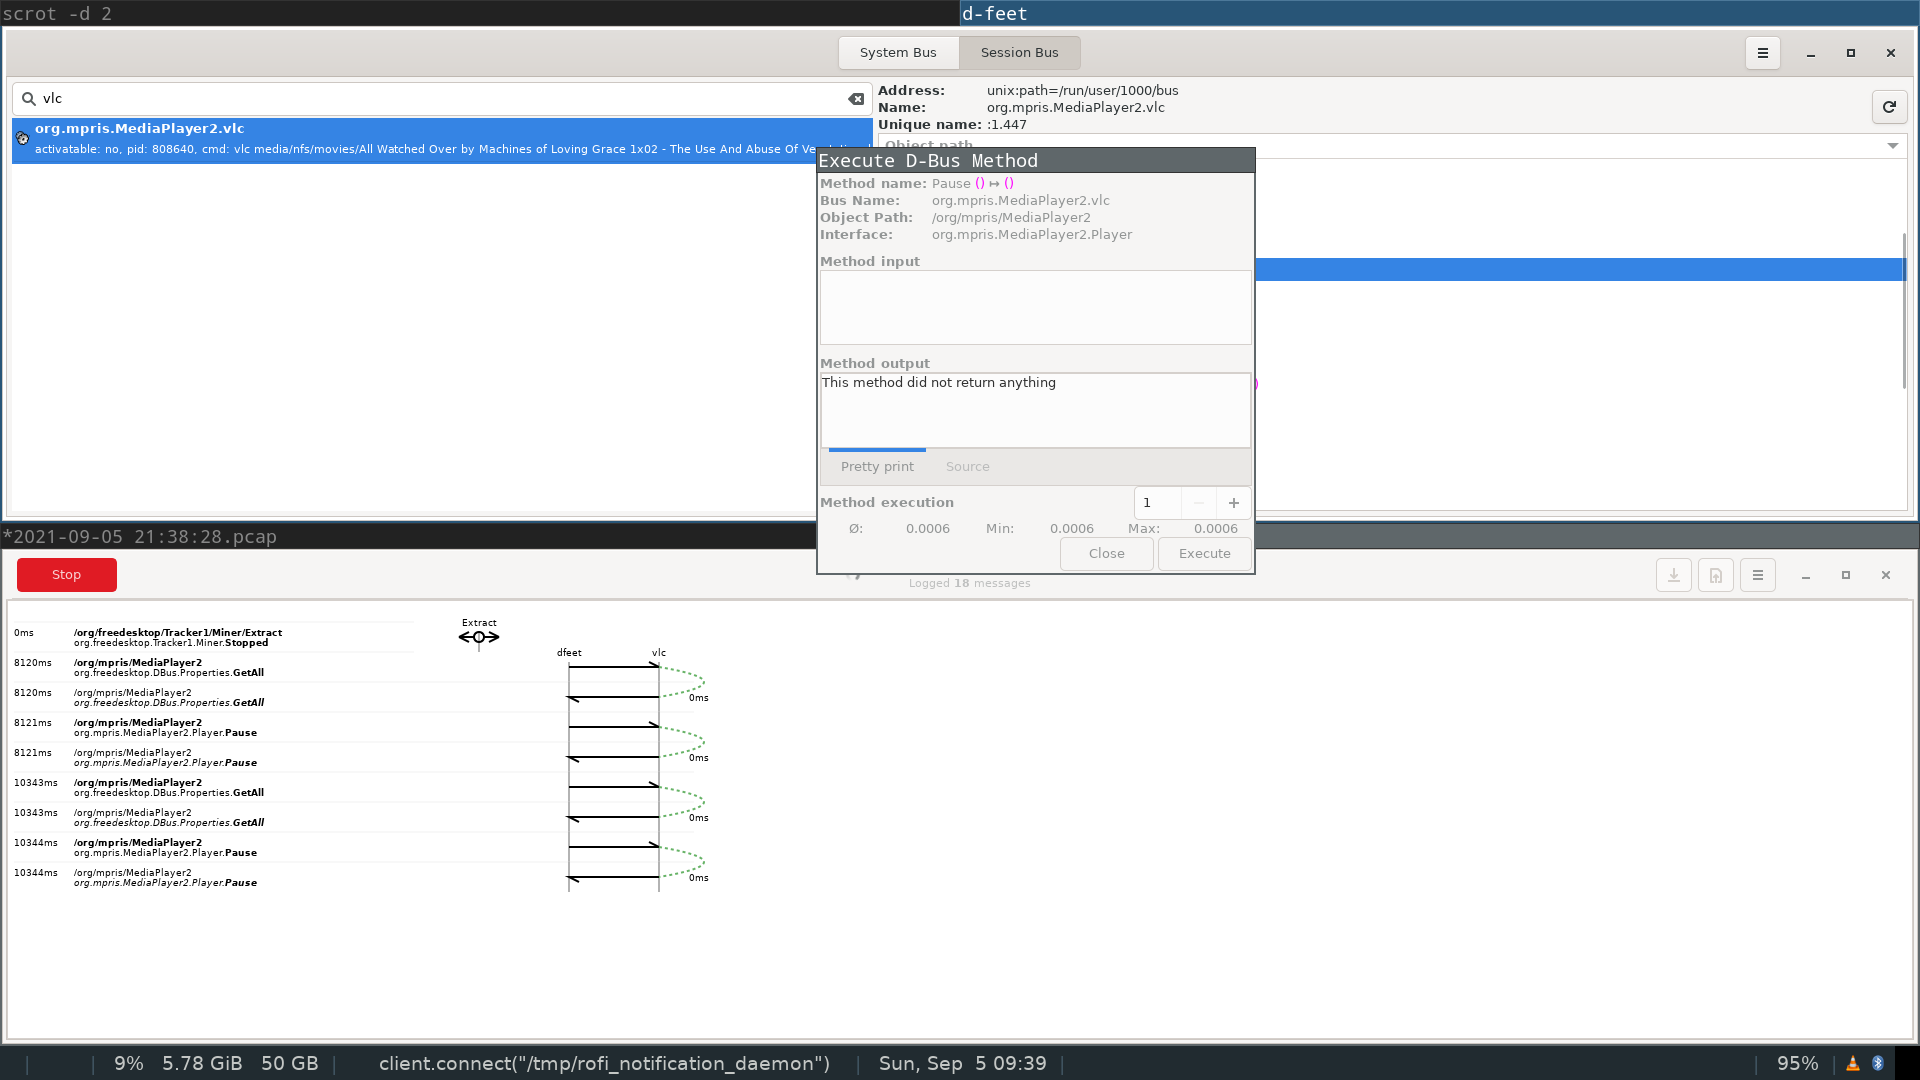
Task: Select the Pretty print output tab
Action: (x=877, y=467)
